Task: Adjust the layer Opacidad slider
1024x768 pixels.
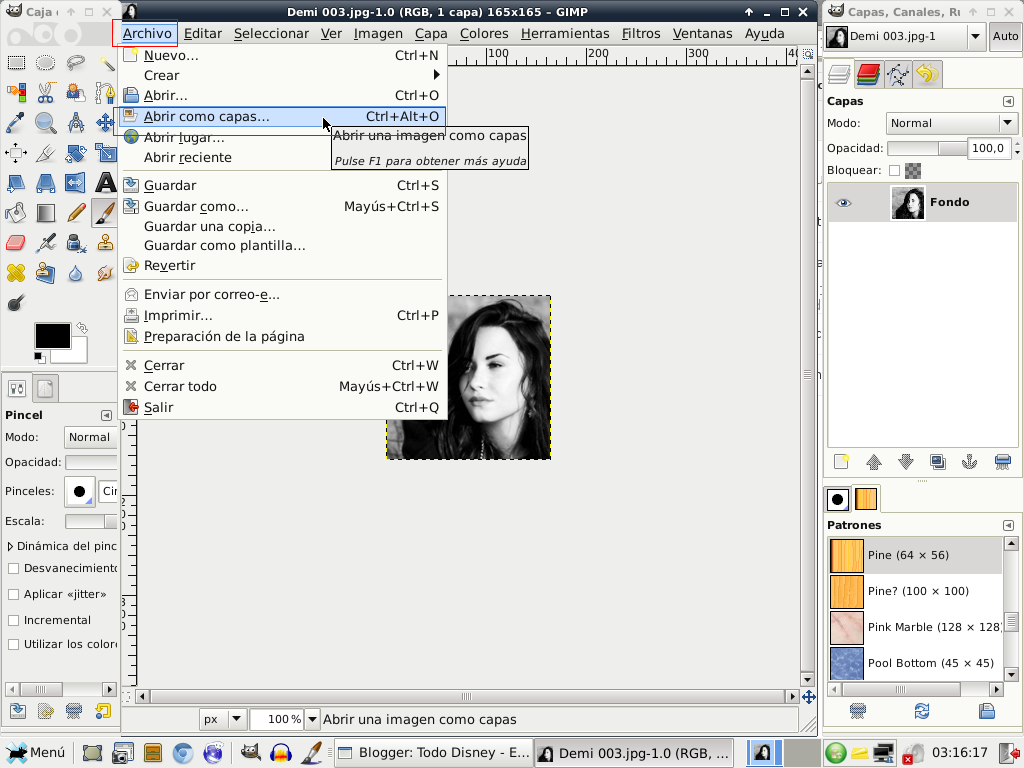Action: point(927,148)
